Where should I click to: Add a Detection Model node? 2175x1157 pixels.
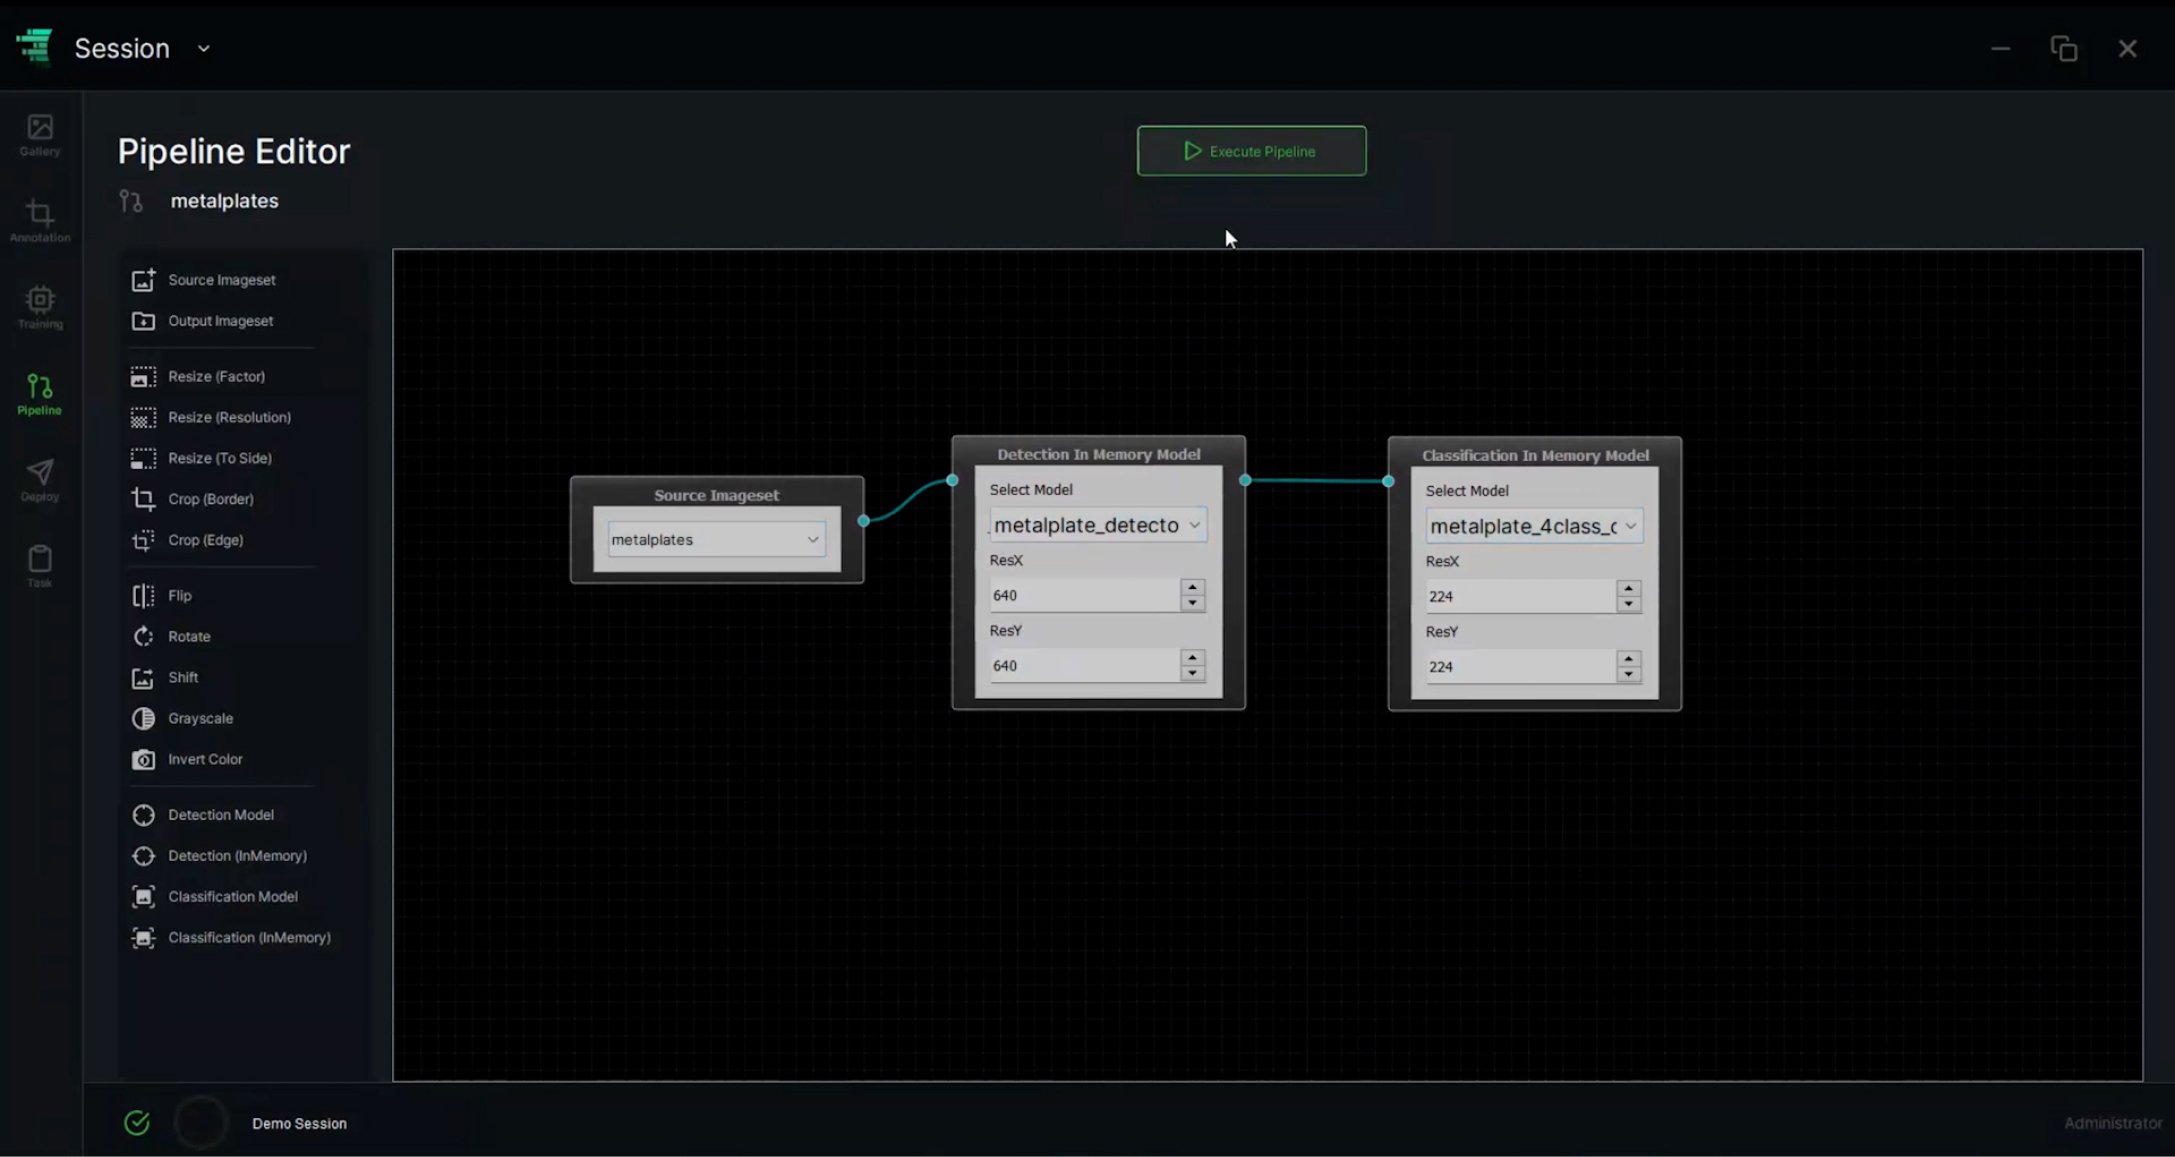click(x=202, y=815)
